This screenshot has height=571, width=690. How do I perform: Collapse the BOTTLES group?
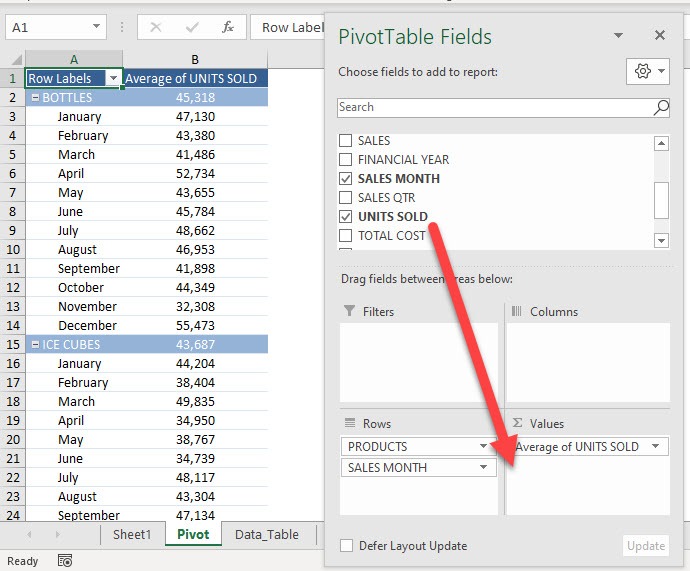click(35, 98)
